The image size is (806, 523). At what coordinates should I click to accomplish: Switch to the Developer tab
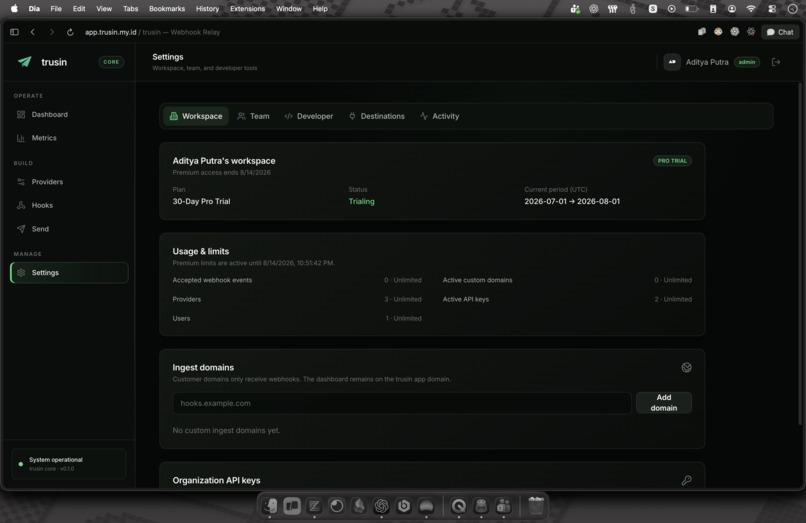click(x=309, y=116)
